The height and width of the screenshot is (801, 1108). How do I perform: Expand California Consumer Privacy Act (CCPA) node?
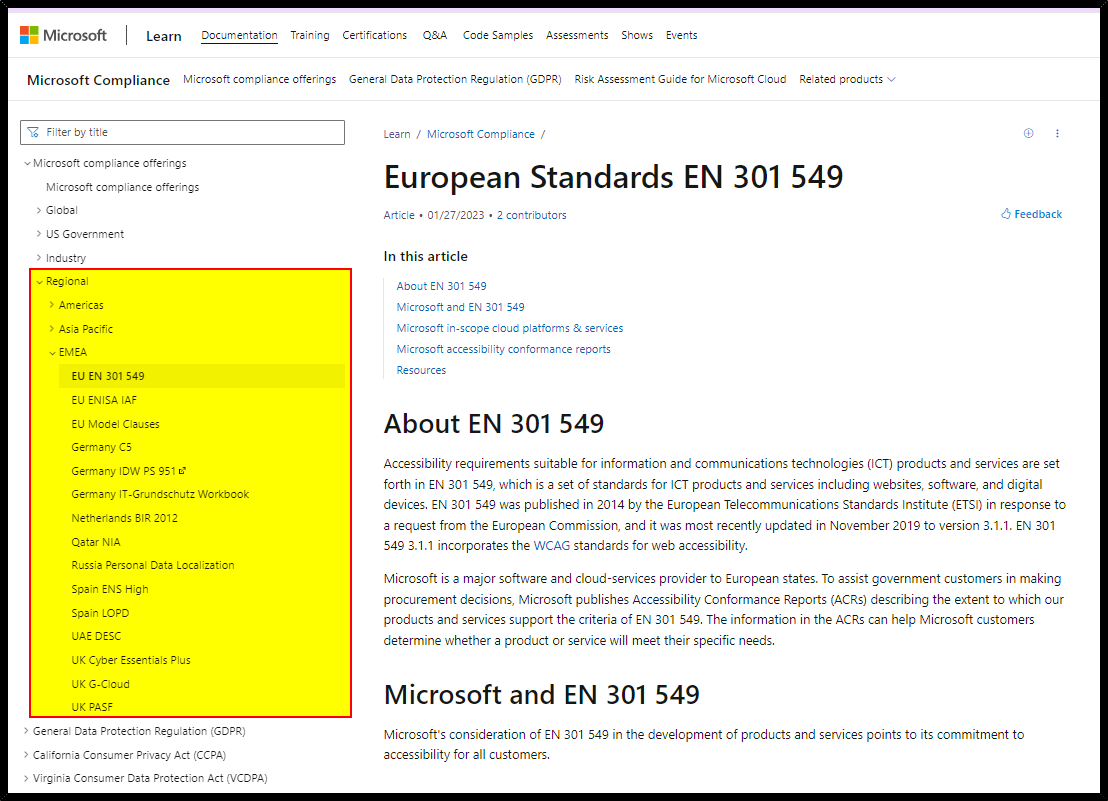[x=124, y=755]
